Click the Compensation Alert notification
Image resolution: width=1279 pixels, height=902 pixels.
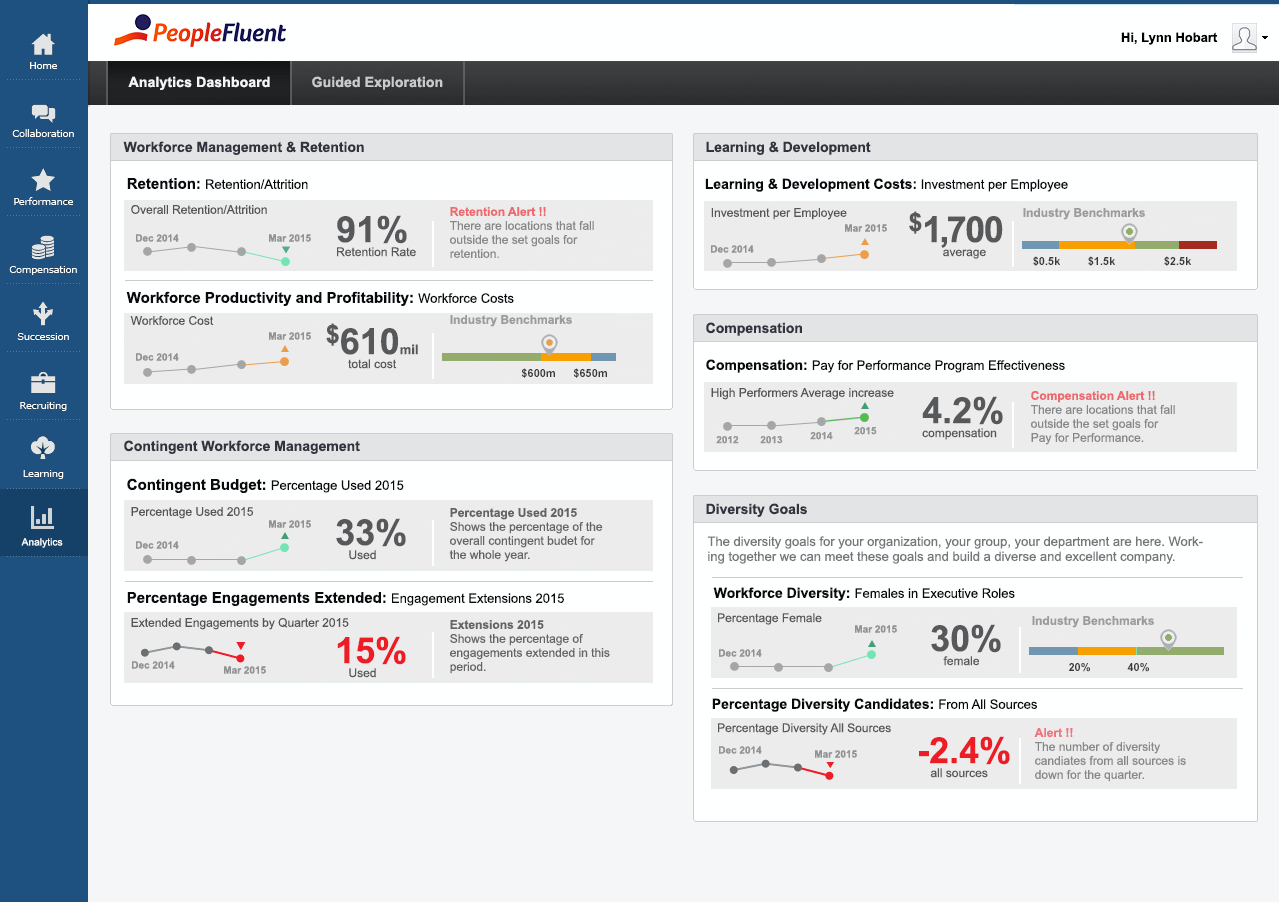click(1093, 396)
